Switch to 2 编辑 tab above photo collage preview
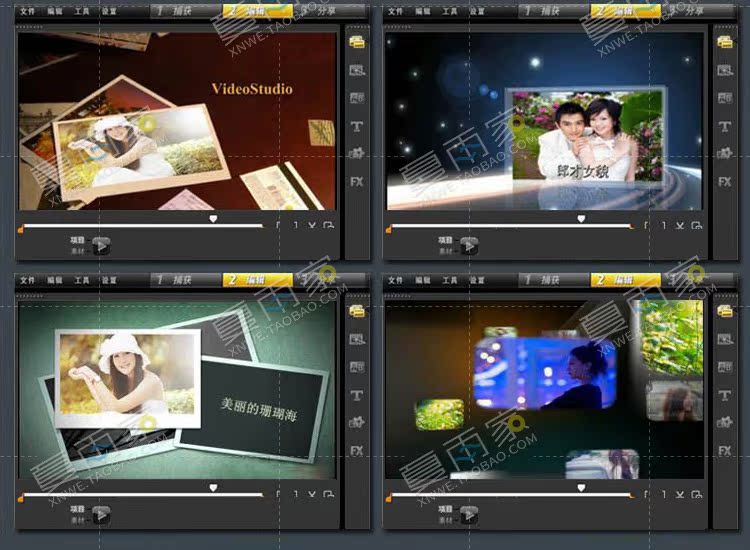Screen dimensions: 750x550 [x=626, y=280]
